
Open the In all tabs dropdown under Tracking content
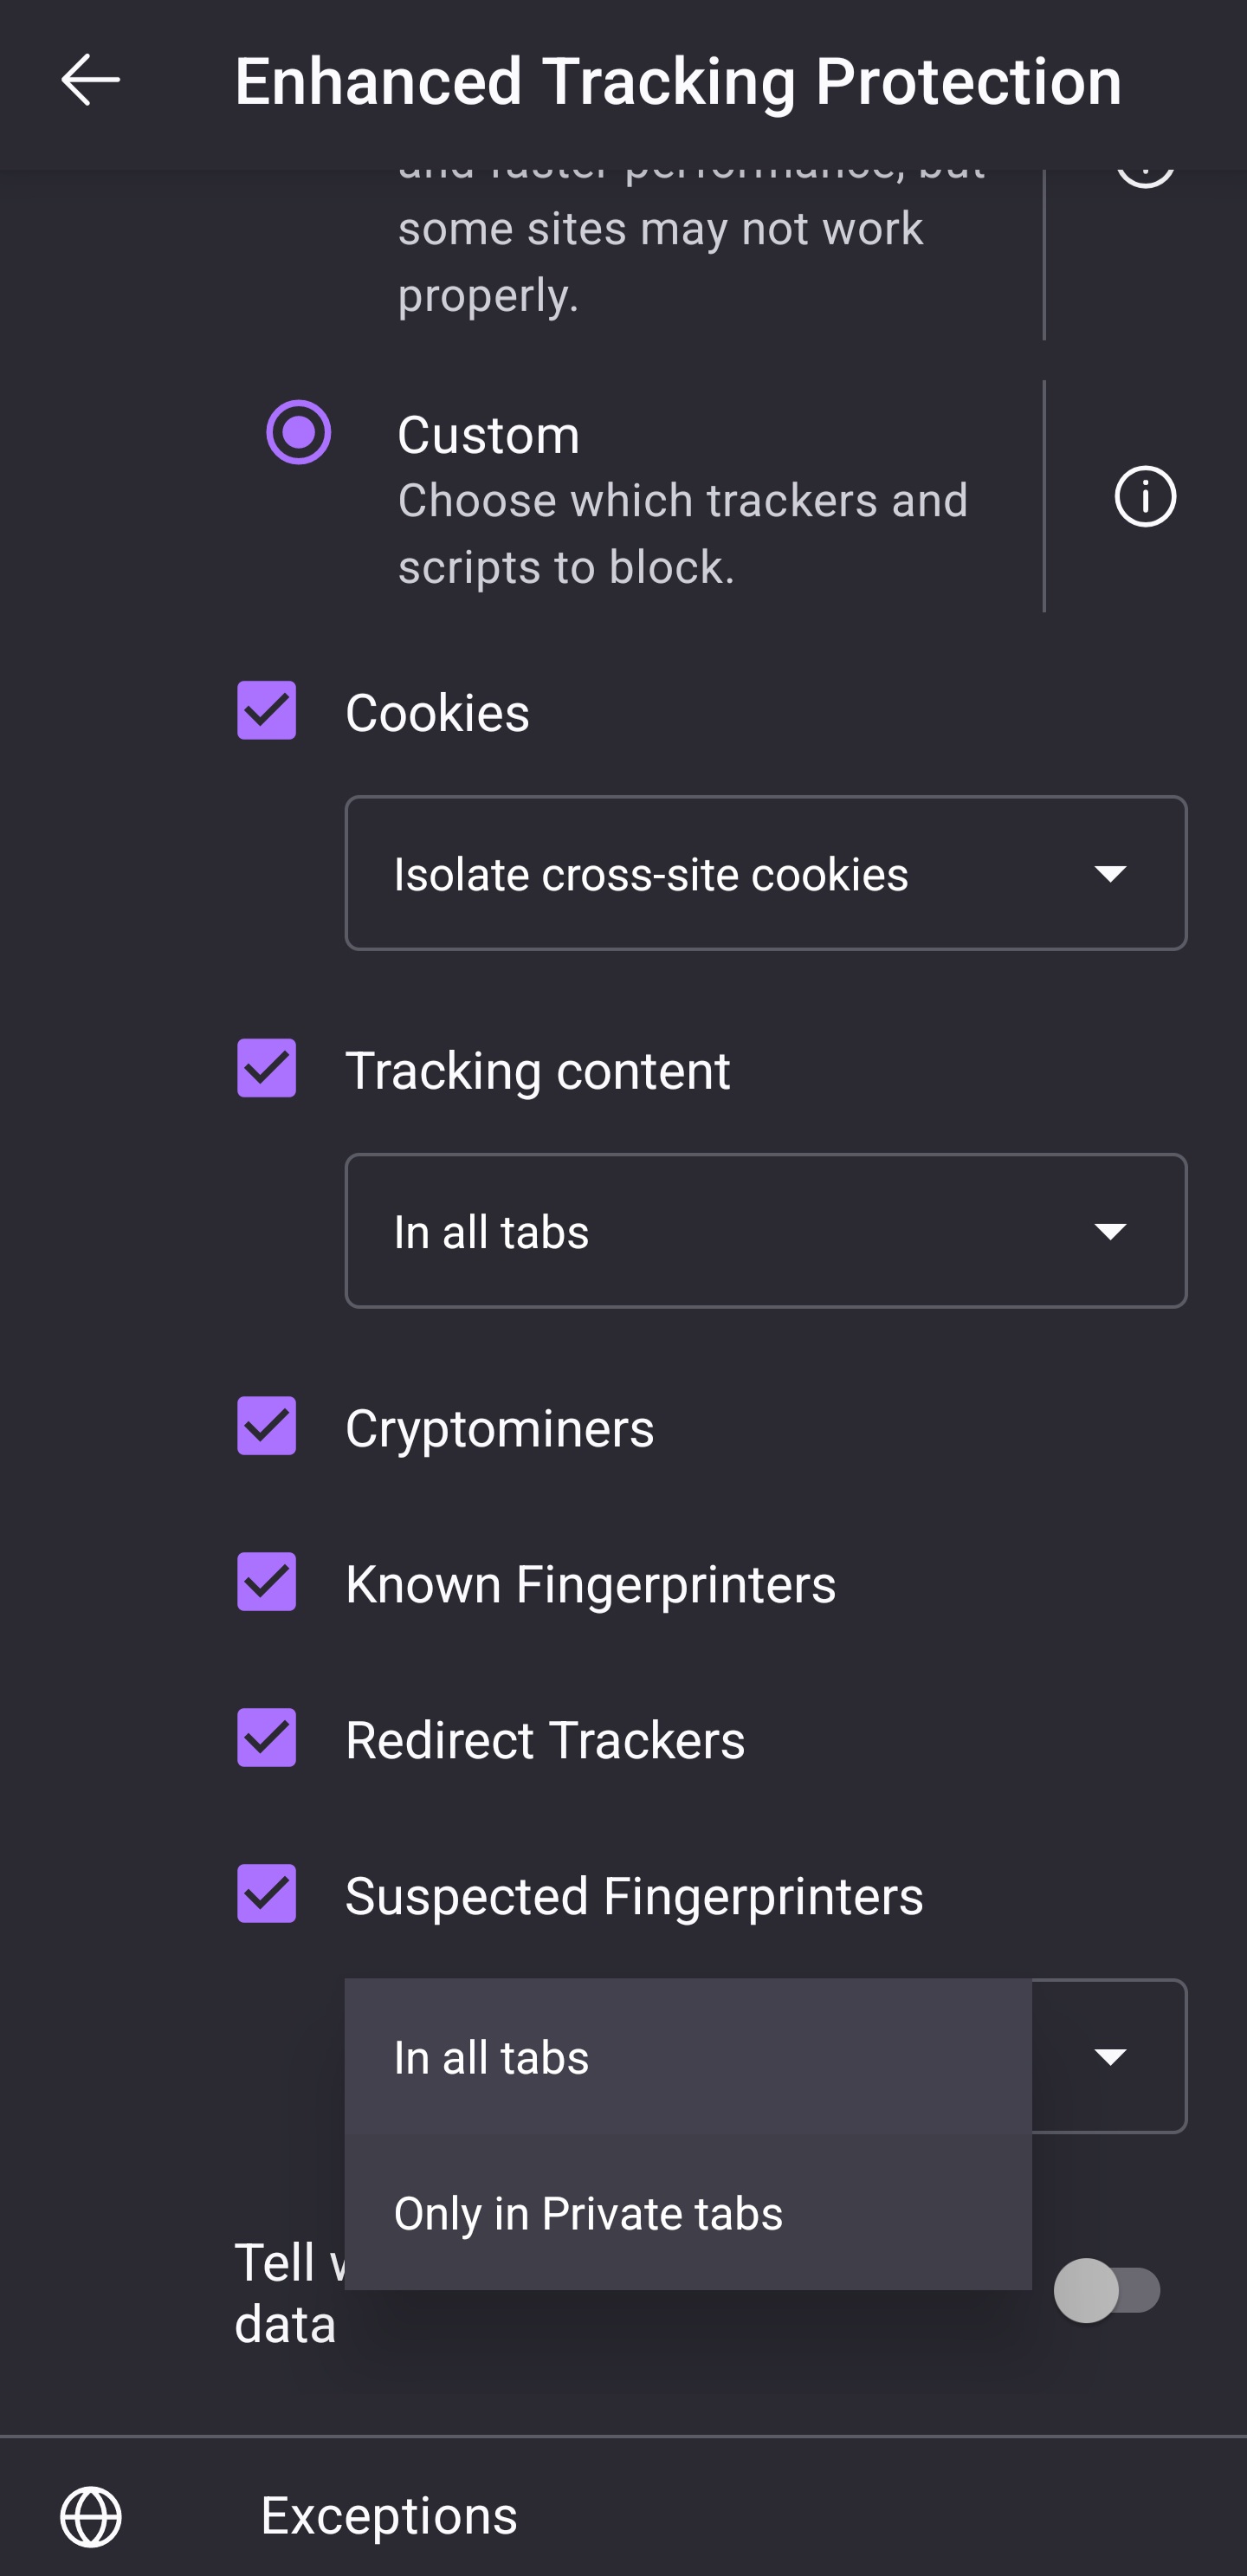pyautogui.click(x=766, y=1232)
